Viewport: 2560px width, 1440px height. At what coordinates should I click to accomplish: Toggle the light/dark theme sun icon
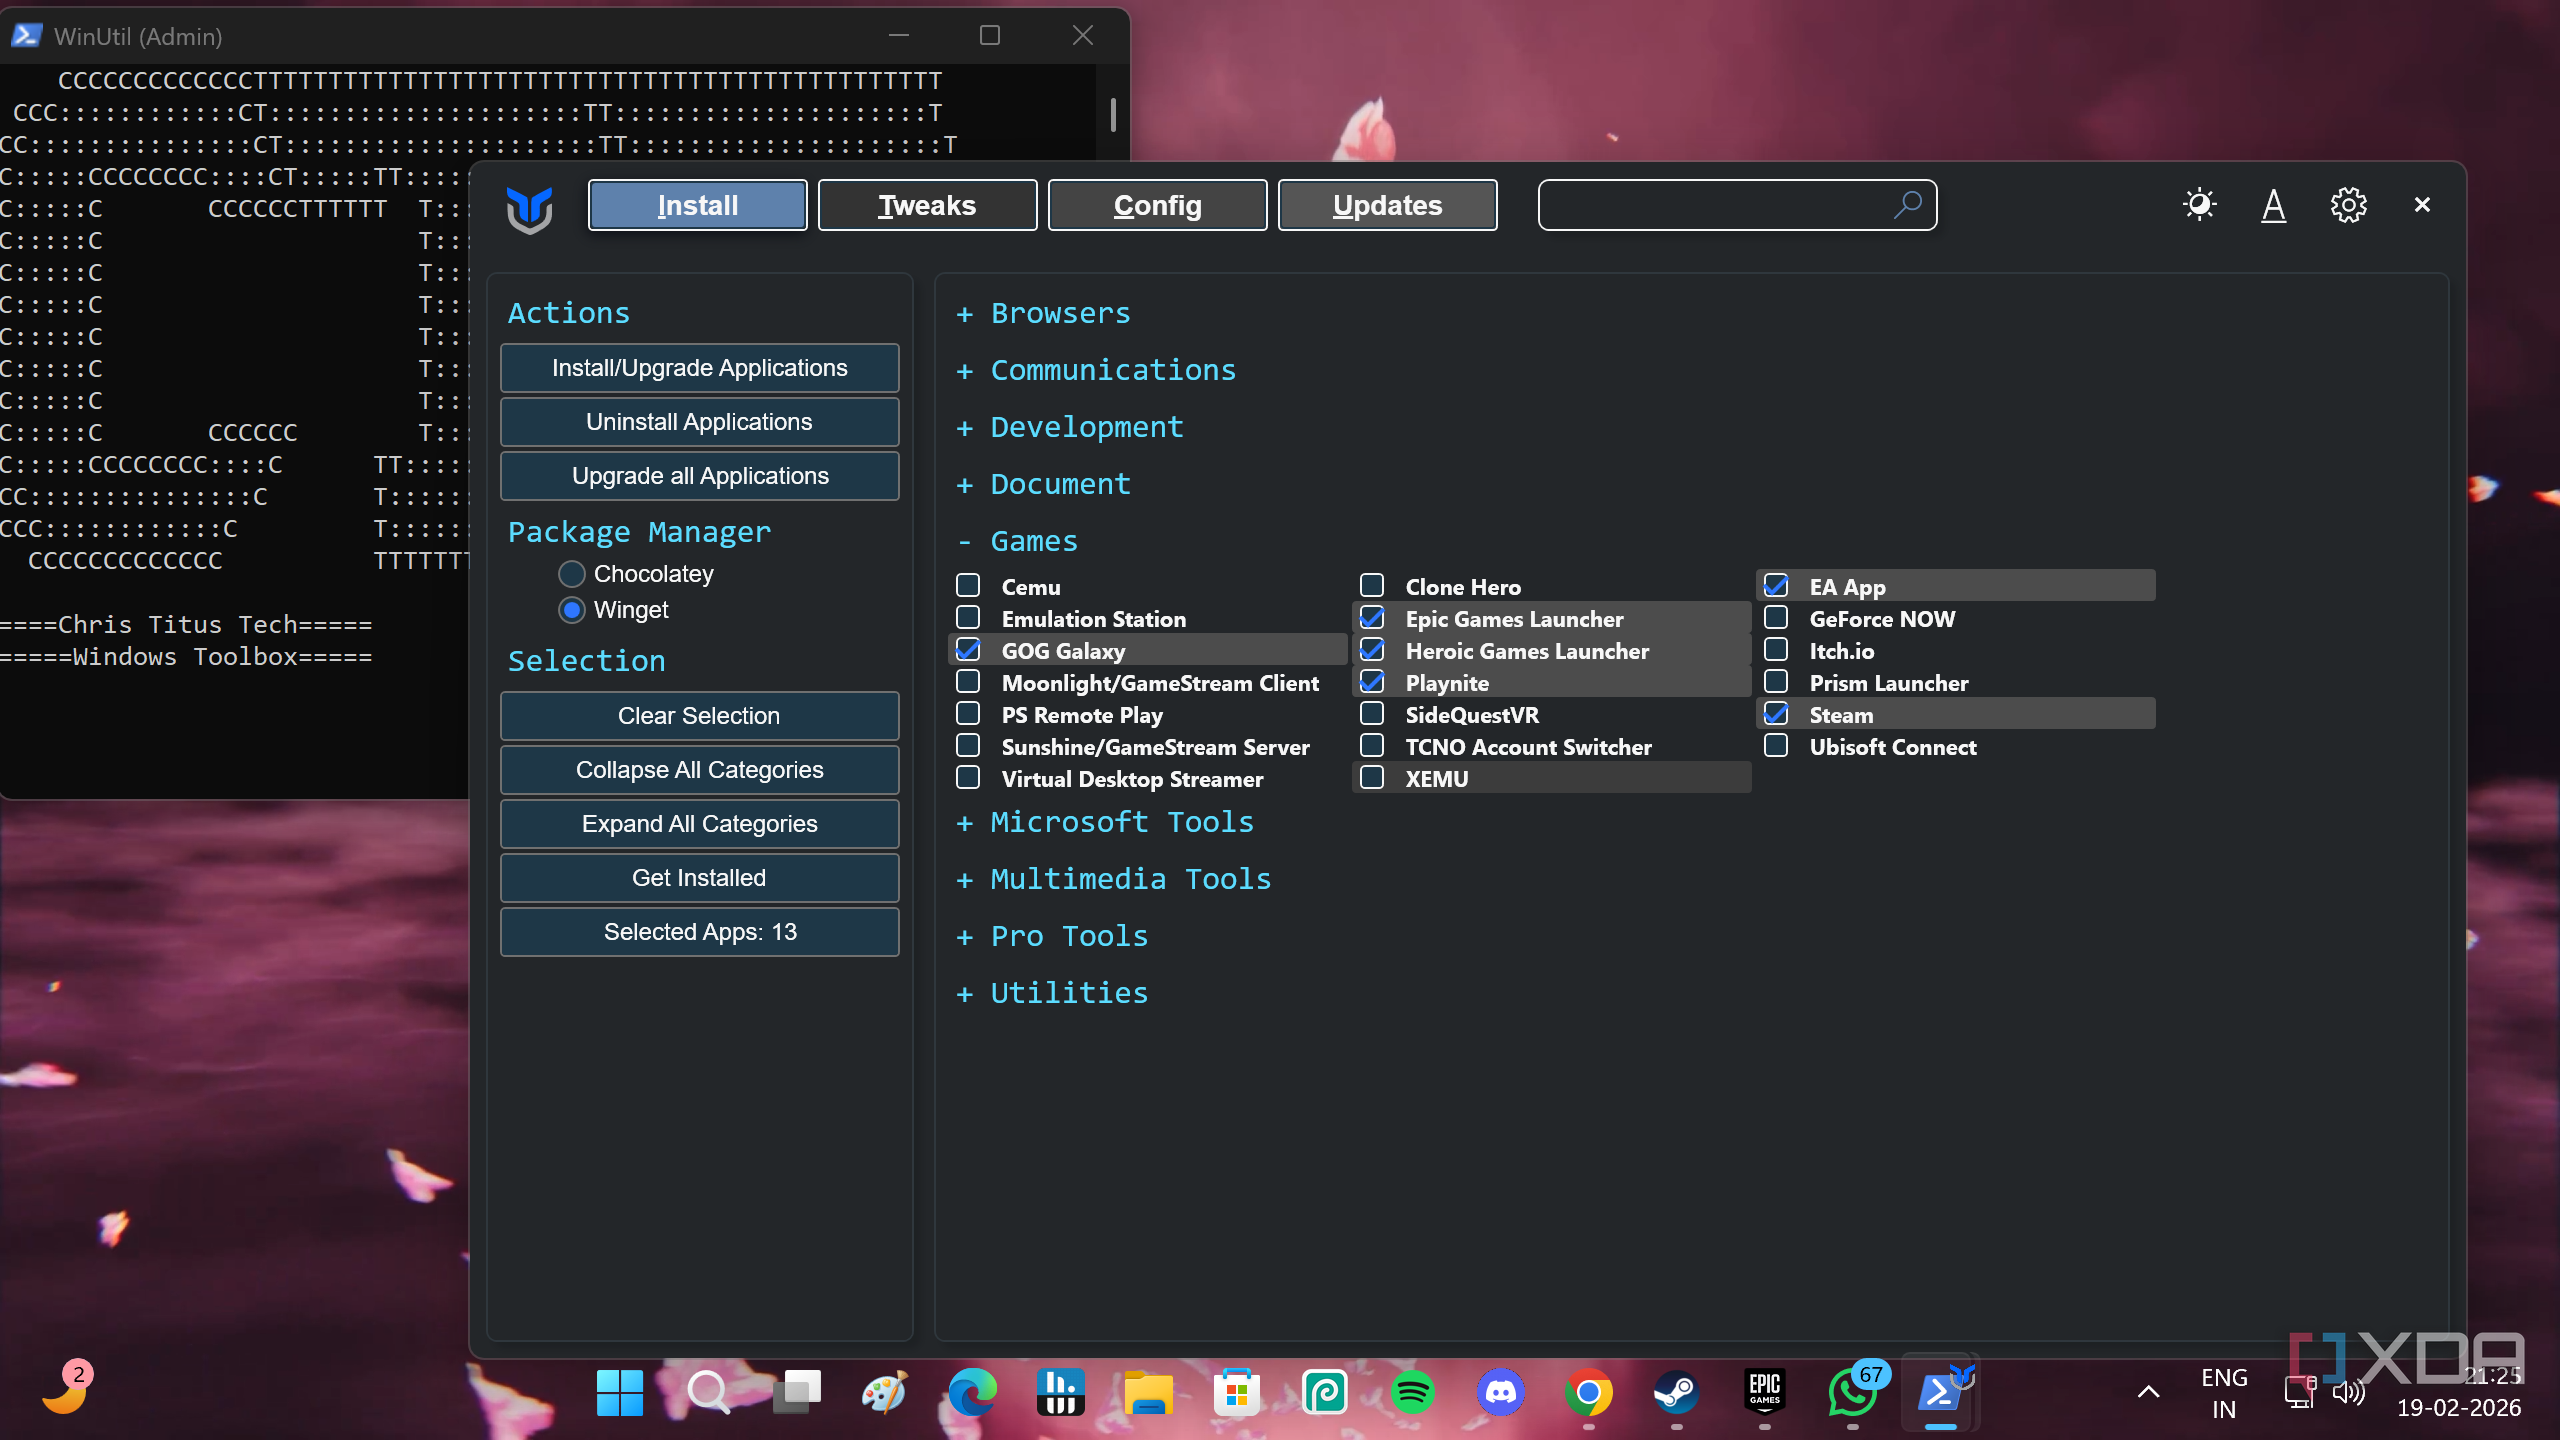2199,205
